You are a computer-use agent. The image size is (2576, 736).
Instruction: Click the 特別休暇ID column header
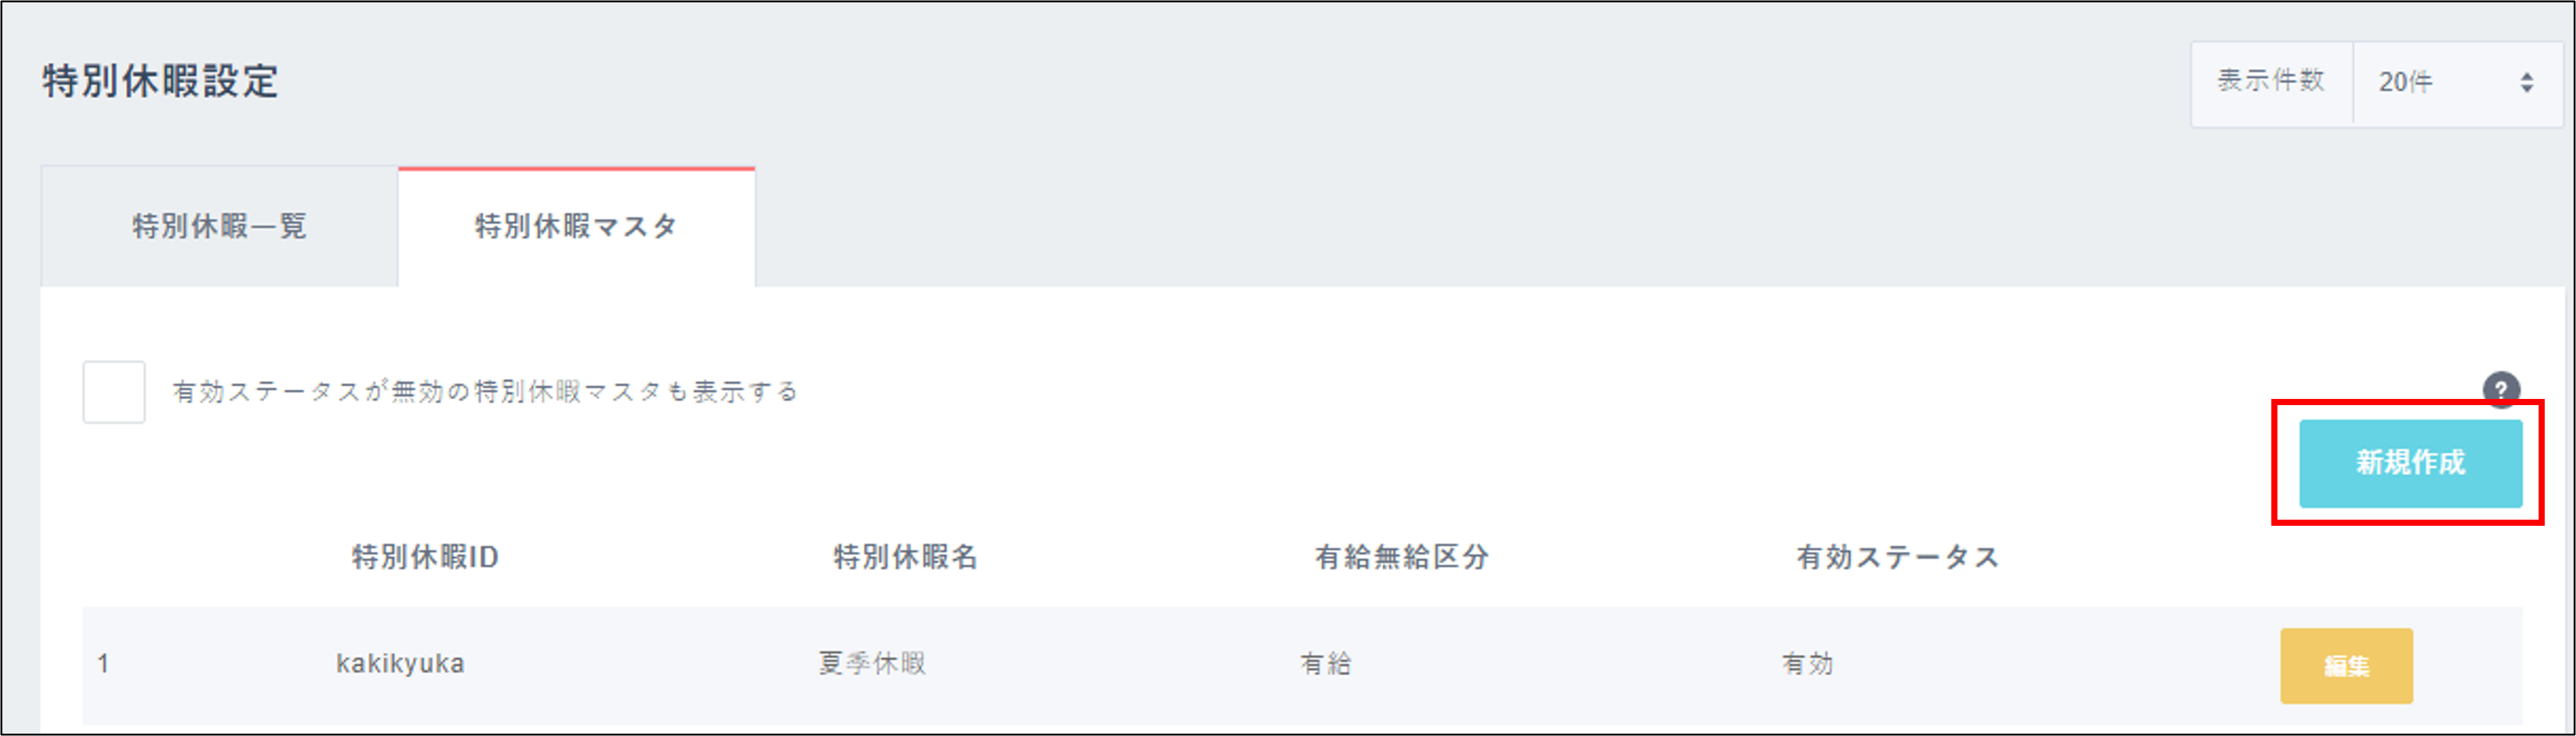coord(425,557)
